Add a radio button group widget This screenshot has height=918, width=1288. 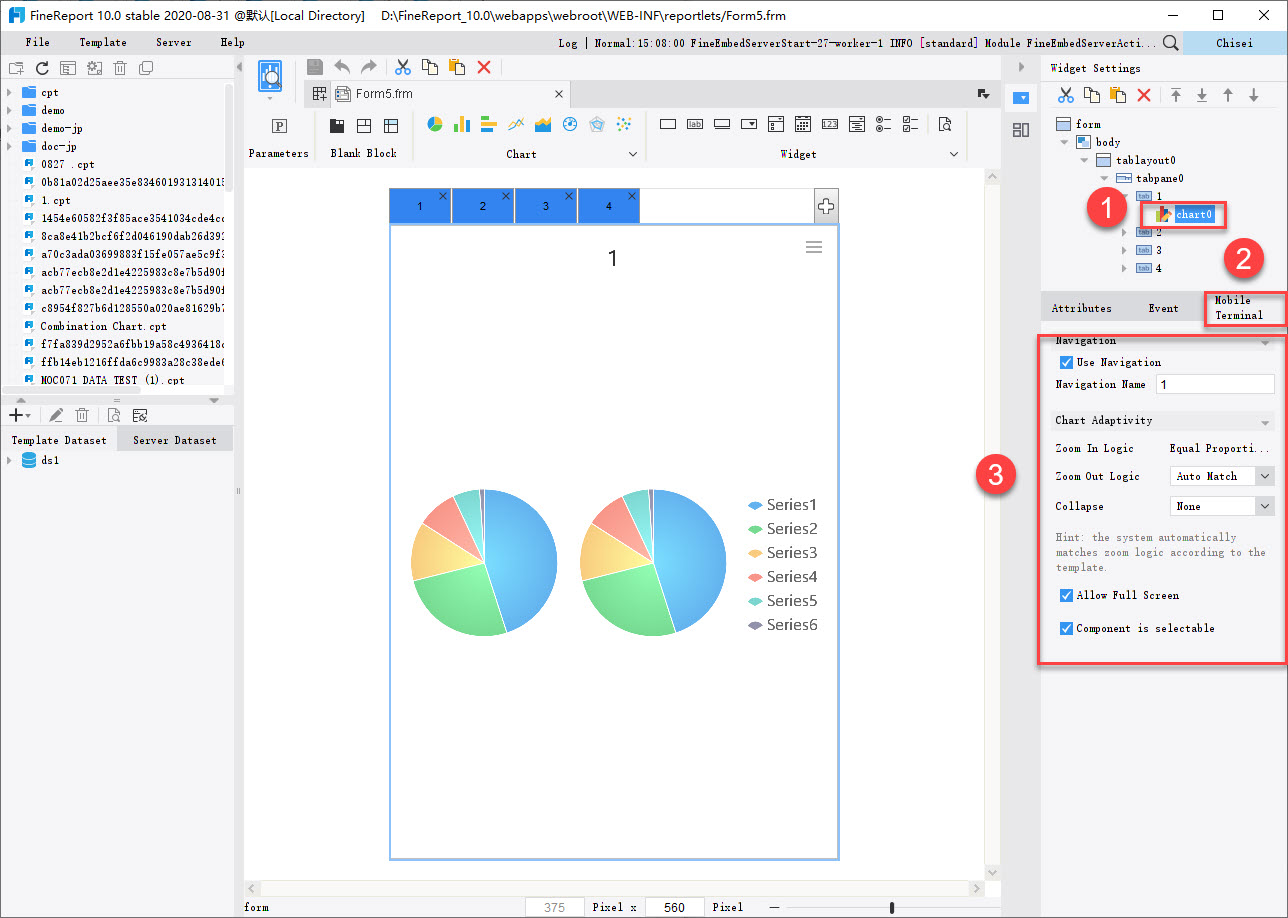(x=883, y=124)
